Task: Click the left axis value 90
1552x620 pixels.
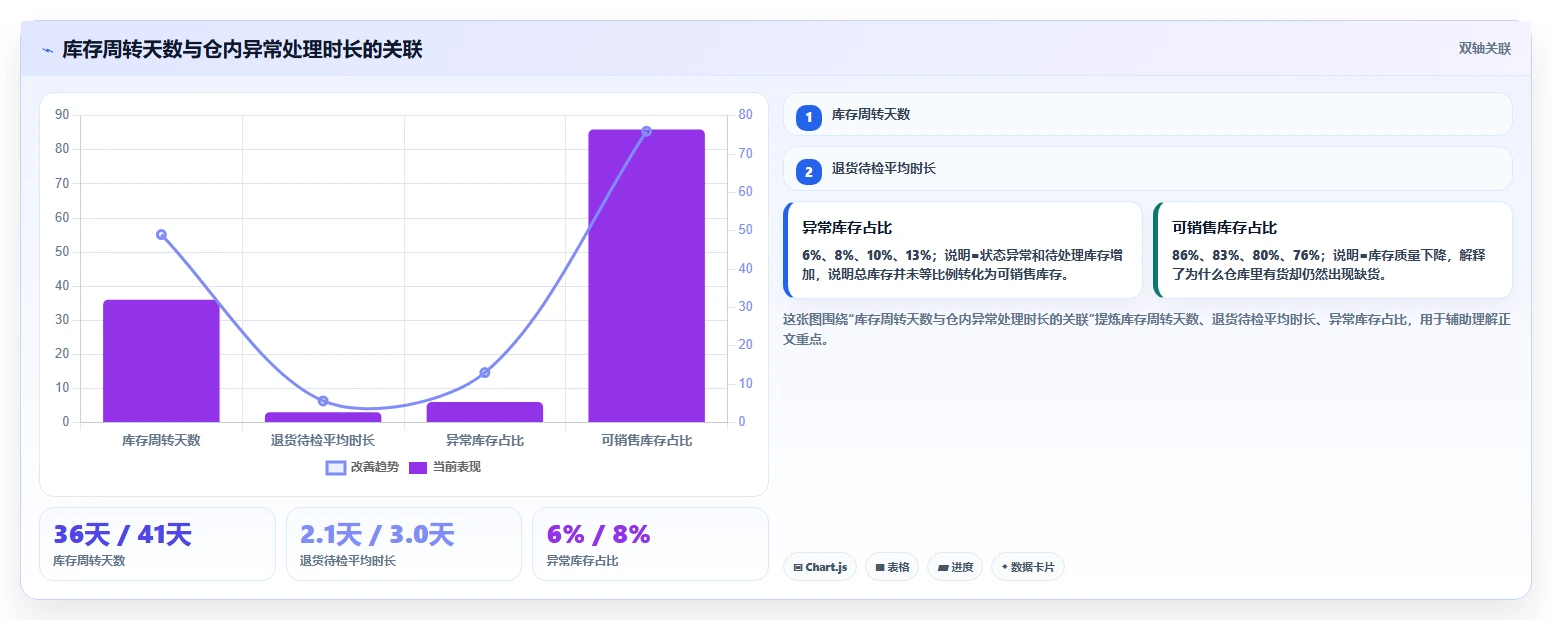Action: point(62,115)
